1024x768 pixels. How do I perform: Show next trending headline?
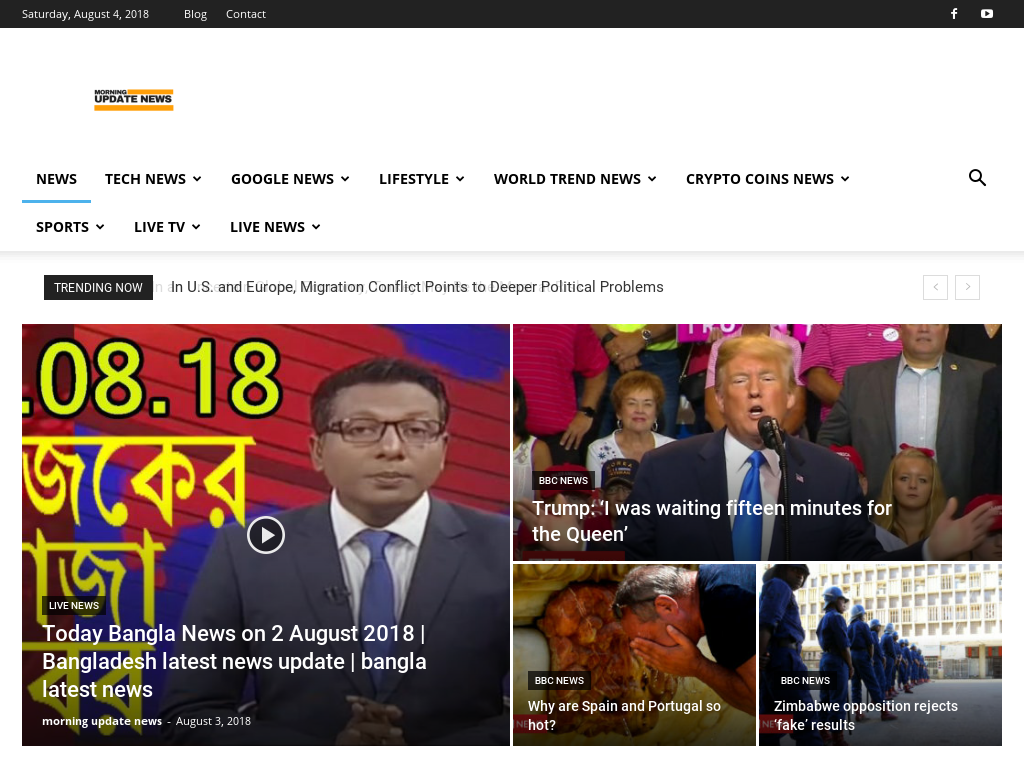(967, 287)
